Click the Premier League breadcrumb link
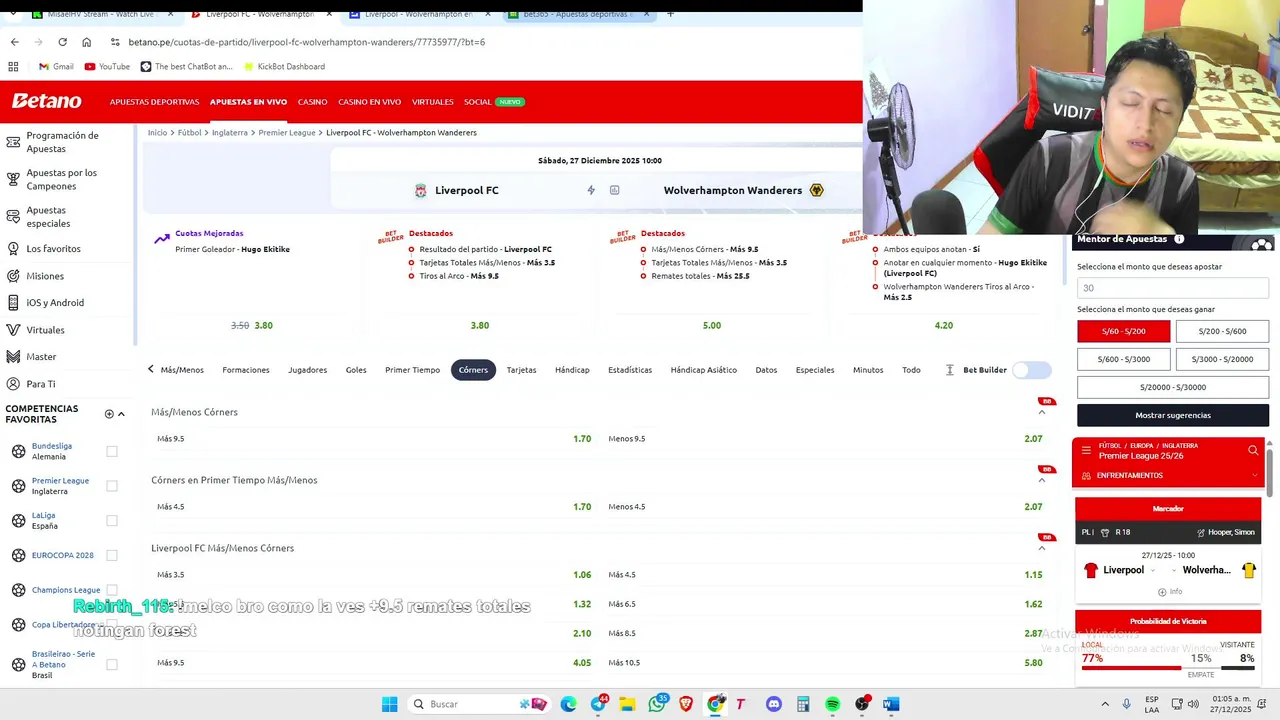 pyautogui.click(x=287, y=132)
